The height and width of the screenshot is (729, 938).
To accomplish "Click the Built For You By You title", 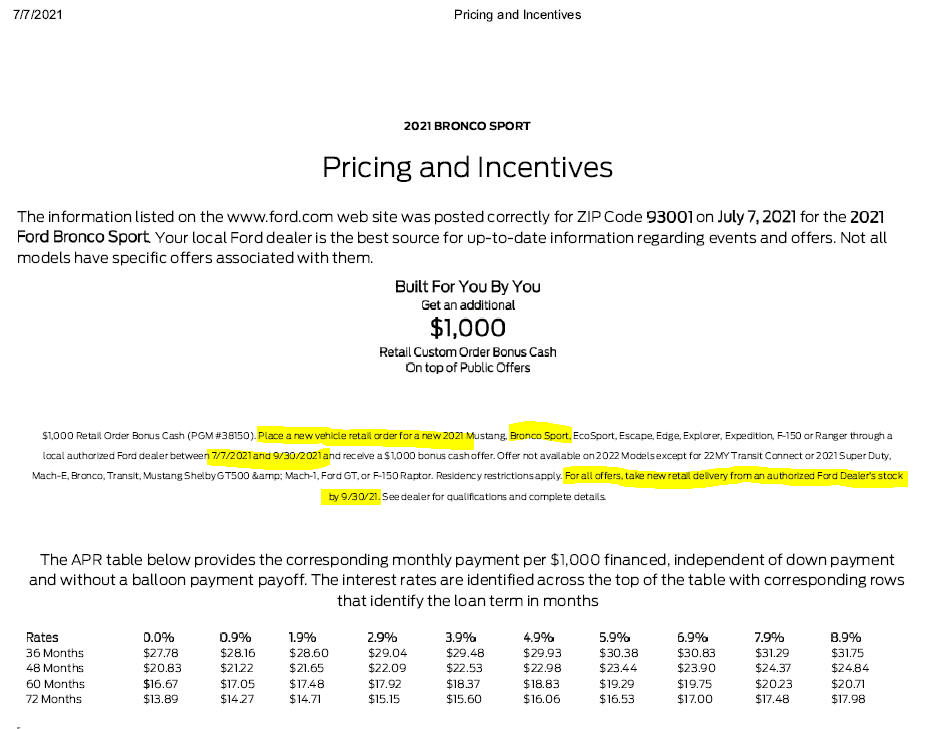I will tap(468, 286).
